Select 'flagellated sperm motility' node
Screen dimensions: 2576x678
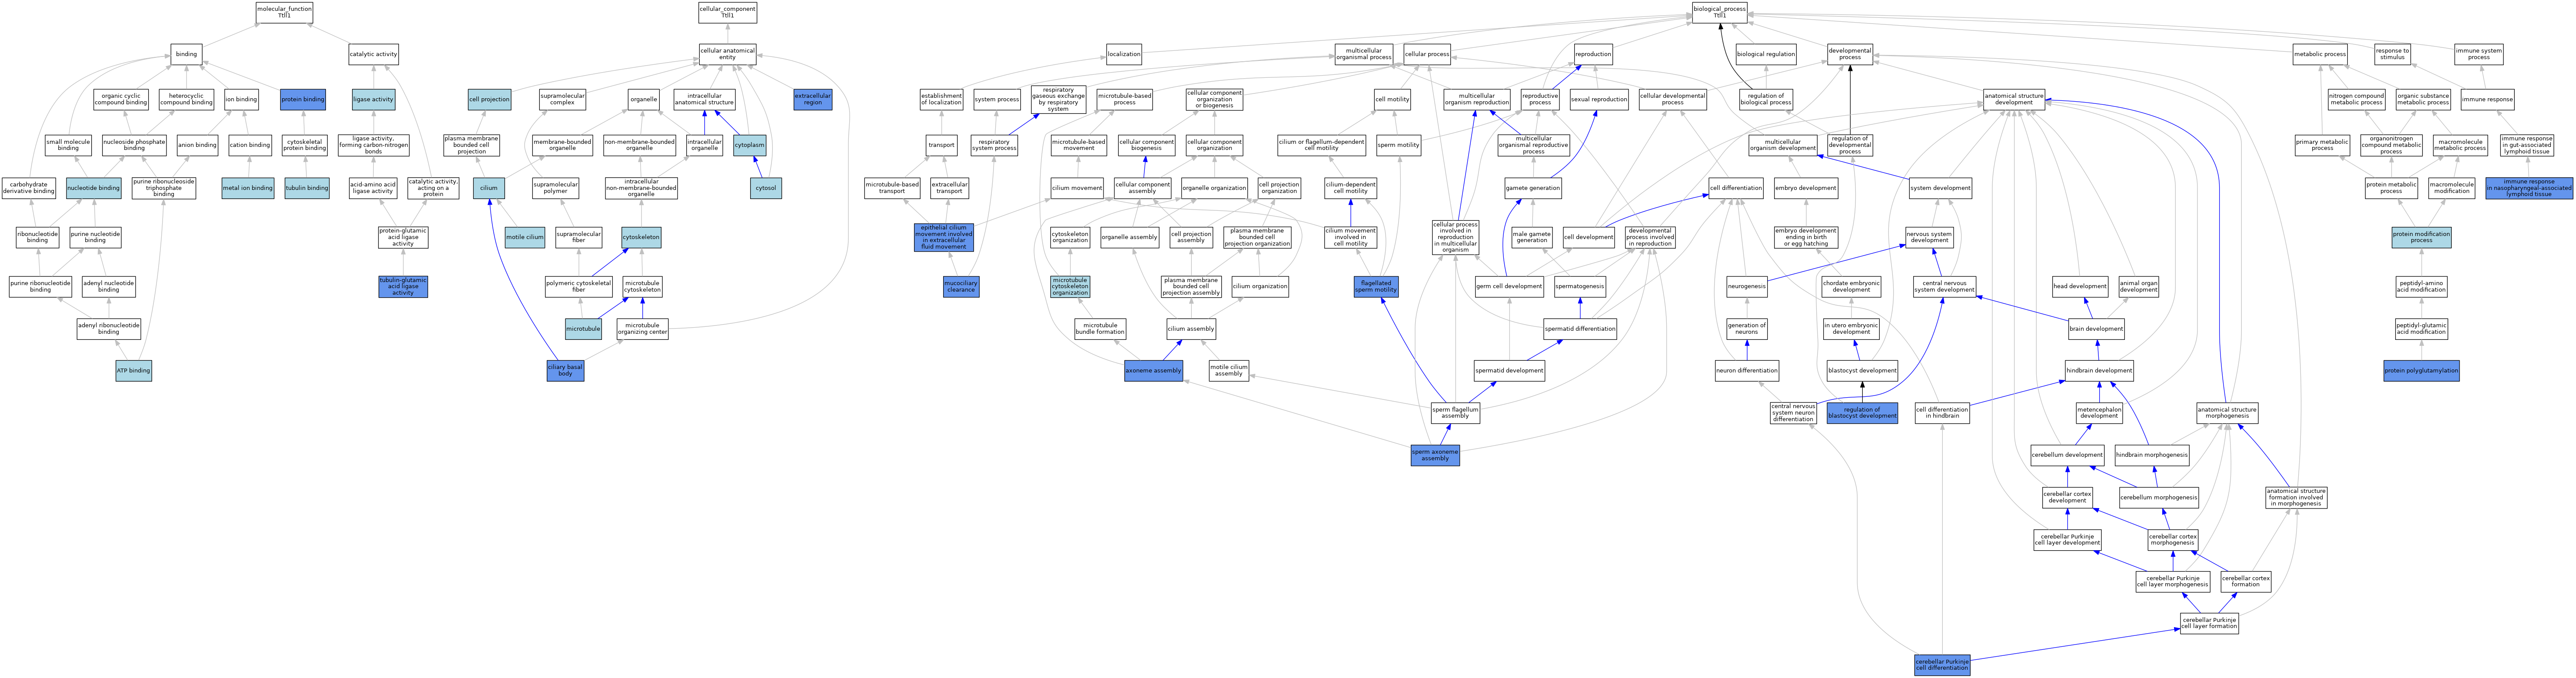coord(1376,287)
